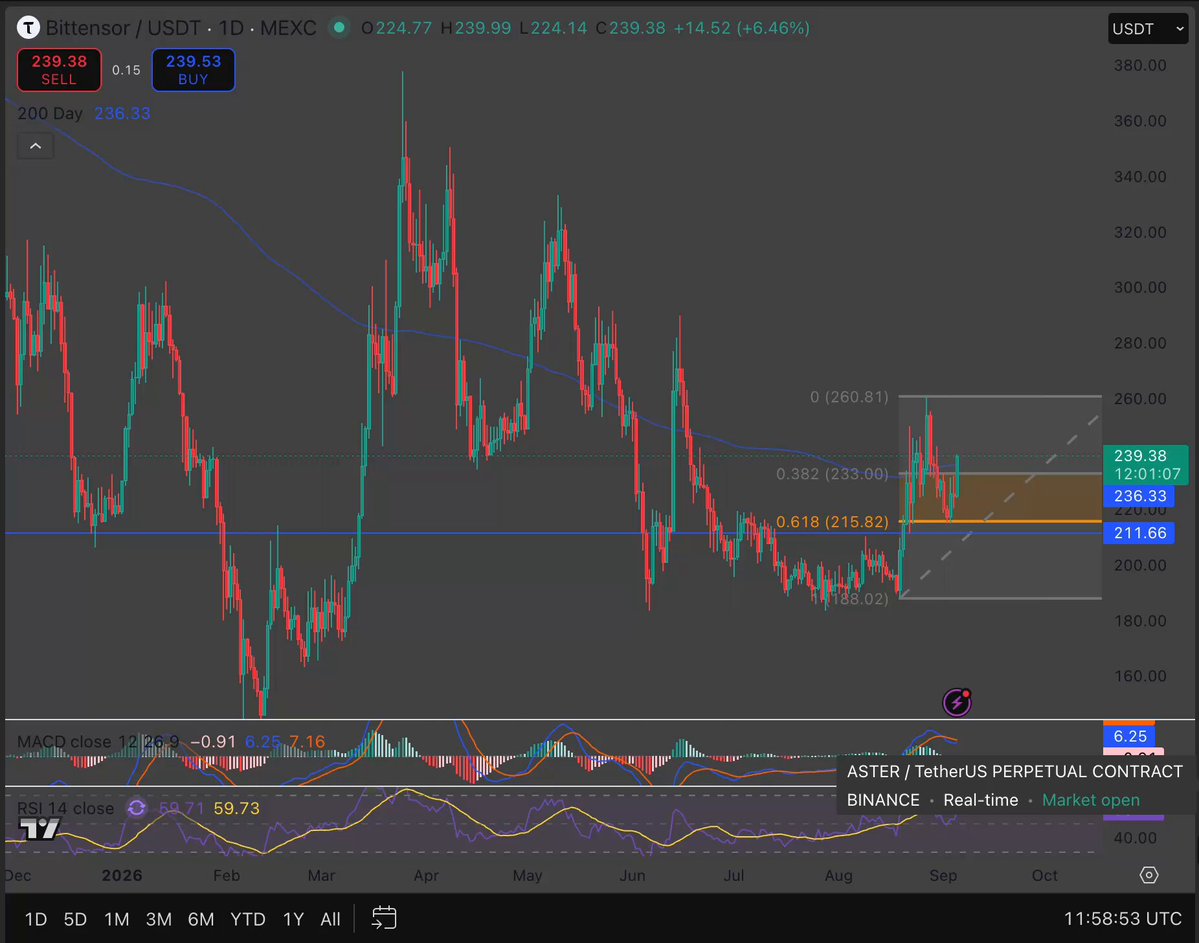Click the purple lightning event marker
This screenshot has width=1199, height=943.
957,701
